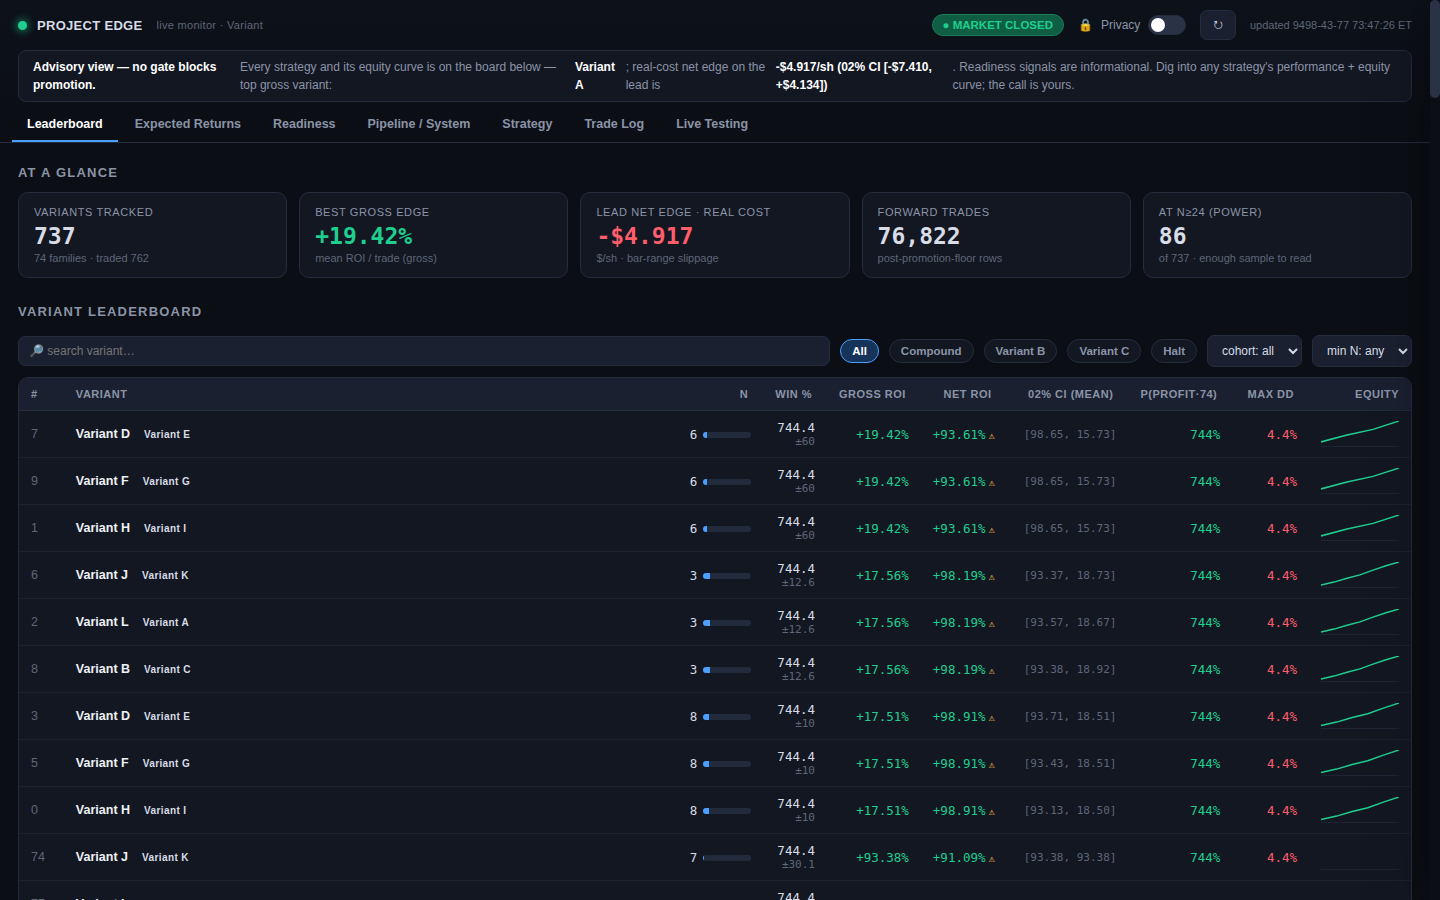Click the lock icon beside Privacy
Screen dimensions: 1440x900
click(x=1085, y=25)
